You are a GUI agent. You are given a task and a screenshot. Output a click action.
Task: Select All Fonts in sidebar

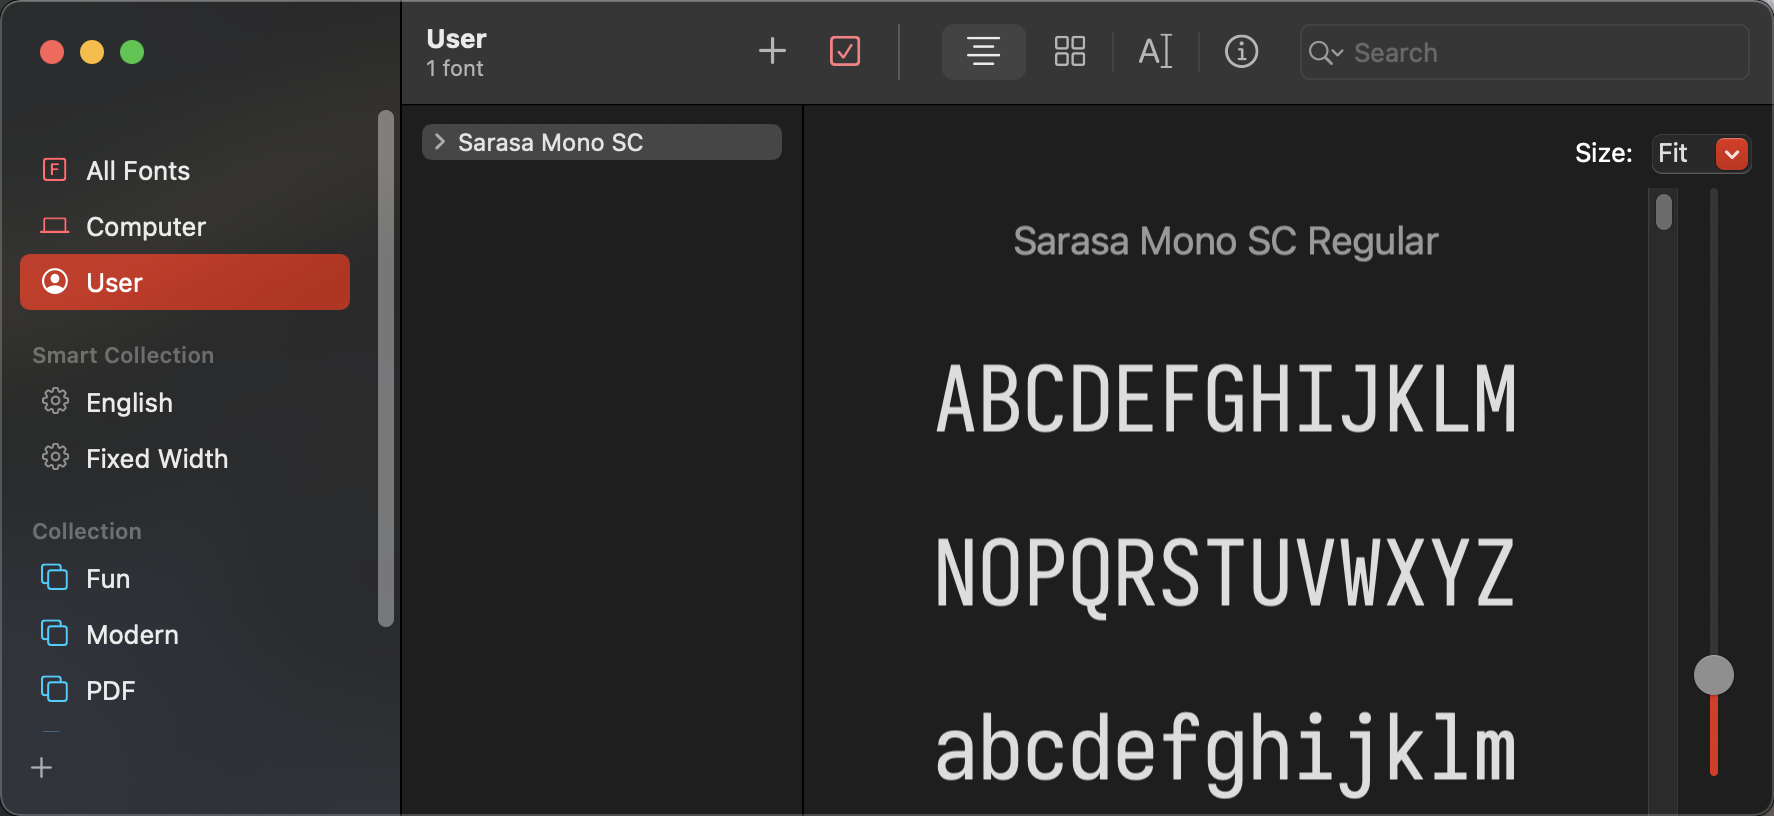pos(185,171)
